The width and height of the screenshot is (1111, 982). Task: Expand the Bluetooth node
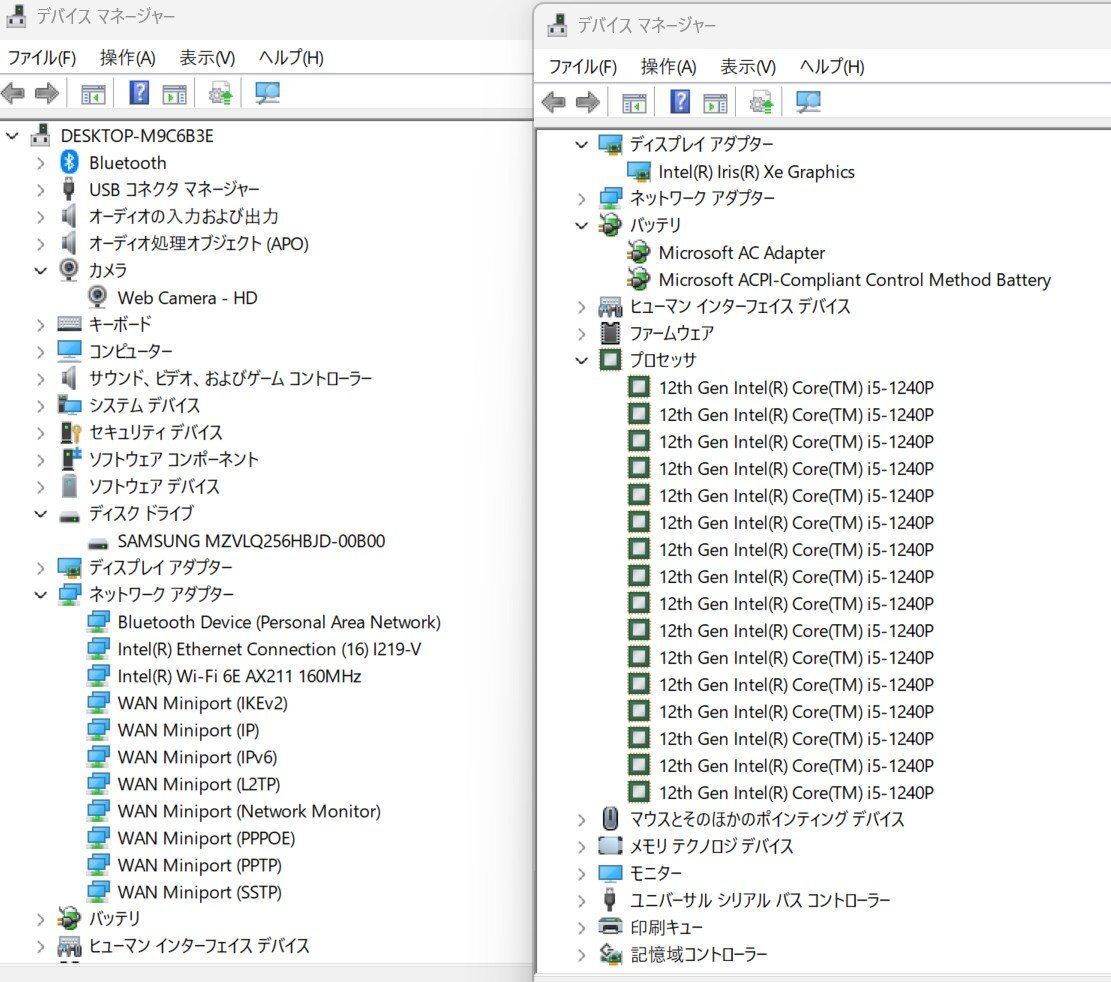(x=40, y=163)
